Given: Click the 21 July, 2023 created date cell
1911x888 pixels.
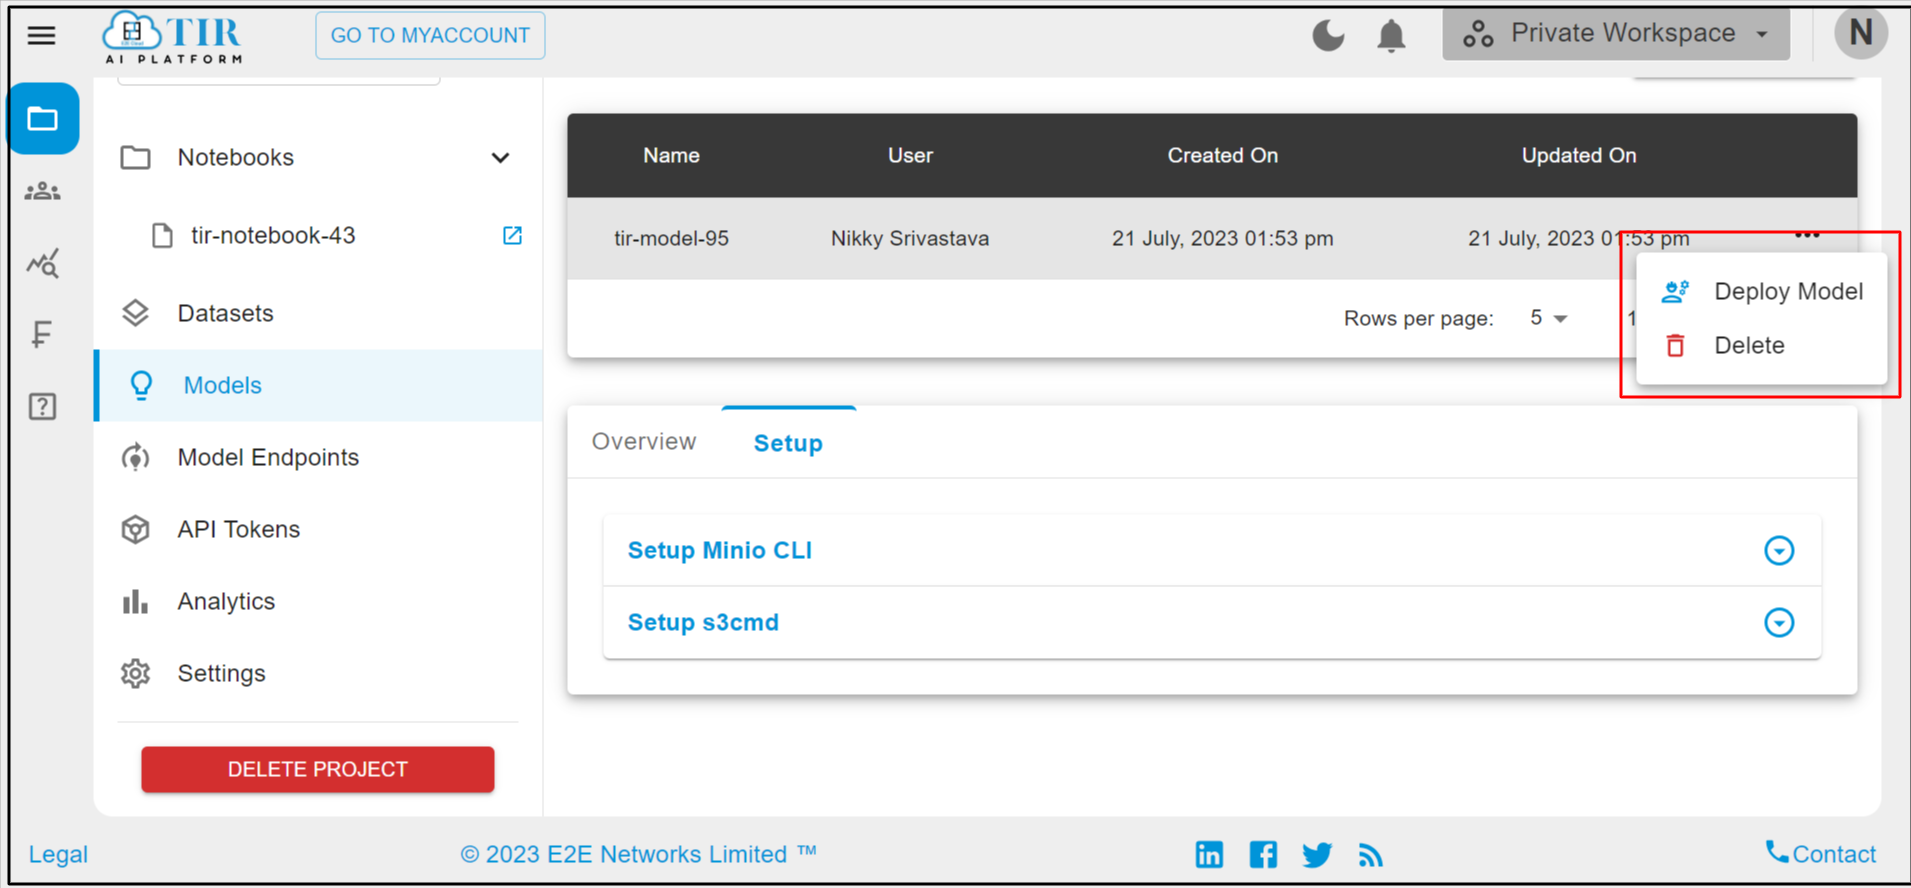Looking at the screenshot, I should pos(1222,238).
